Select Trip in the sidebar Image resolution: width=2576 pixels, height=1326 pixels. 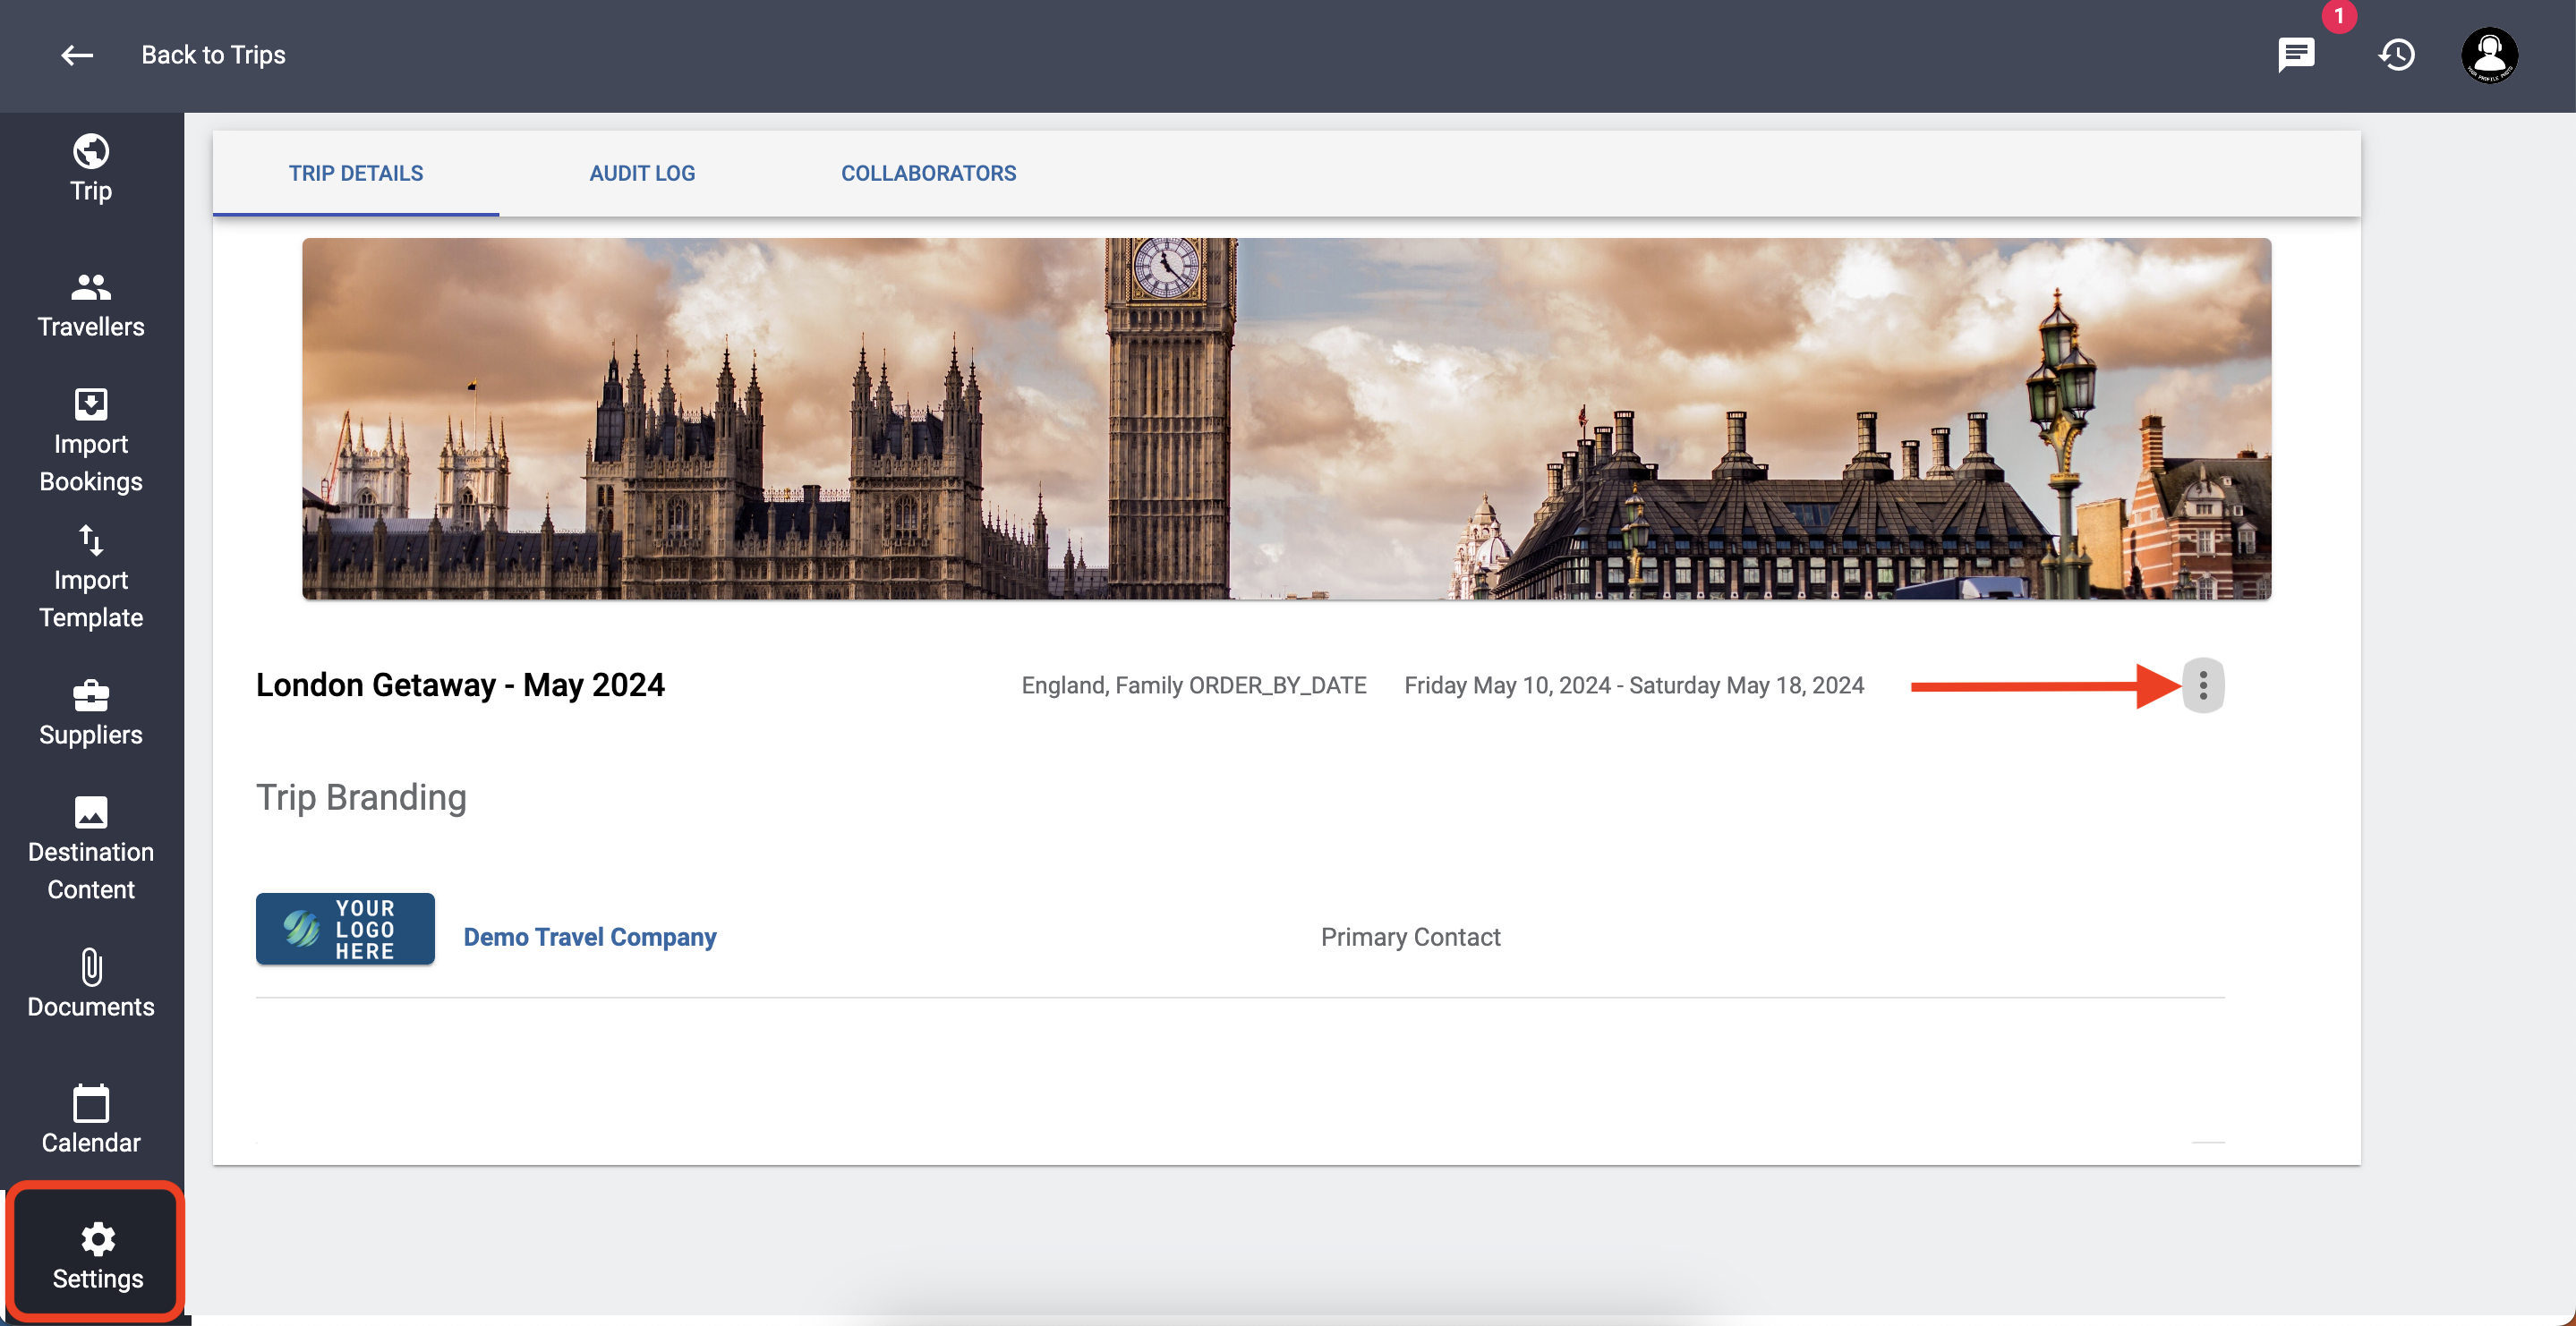pyautogui.click(x=91, y=169)
